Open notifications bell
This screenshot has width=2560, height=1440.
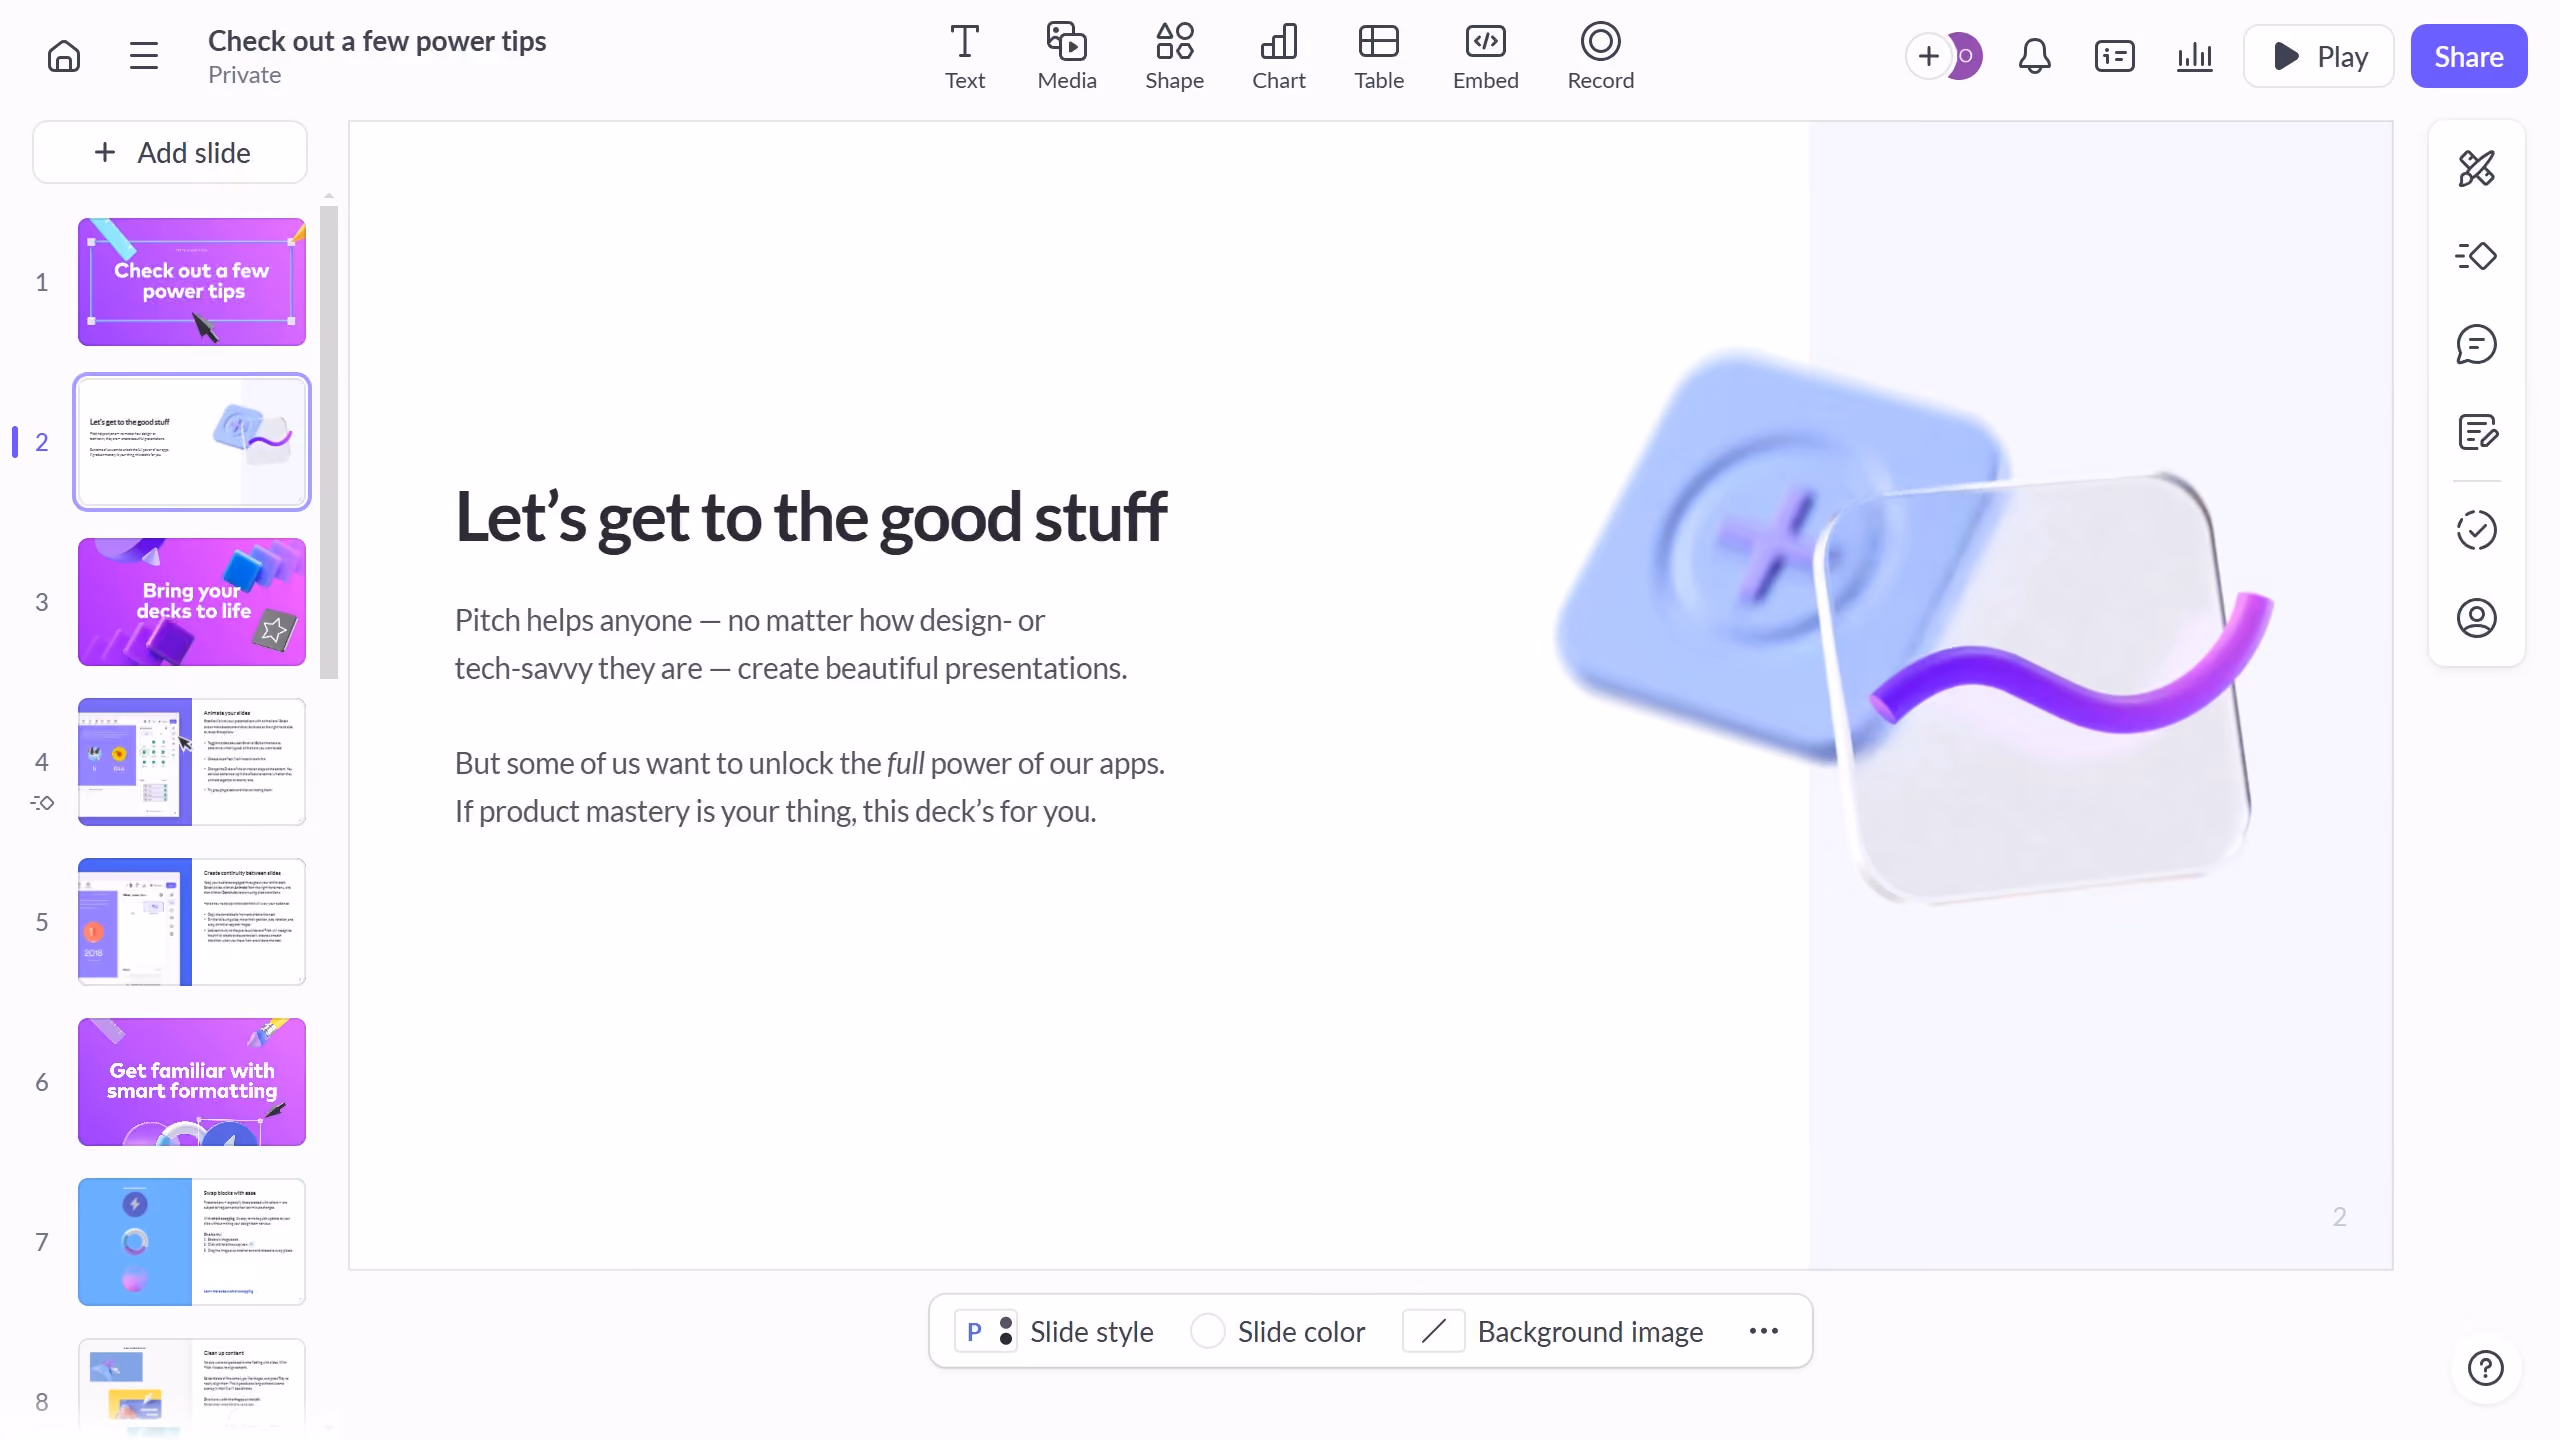click(2034, 56)
